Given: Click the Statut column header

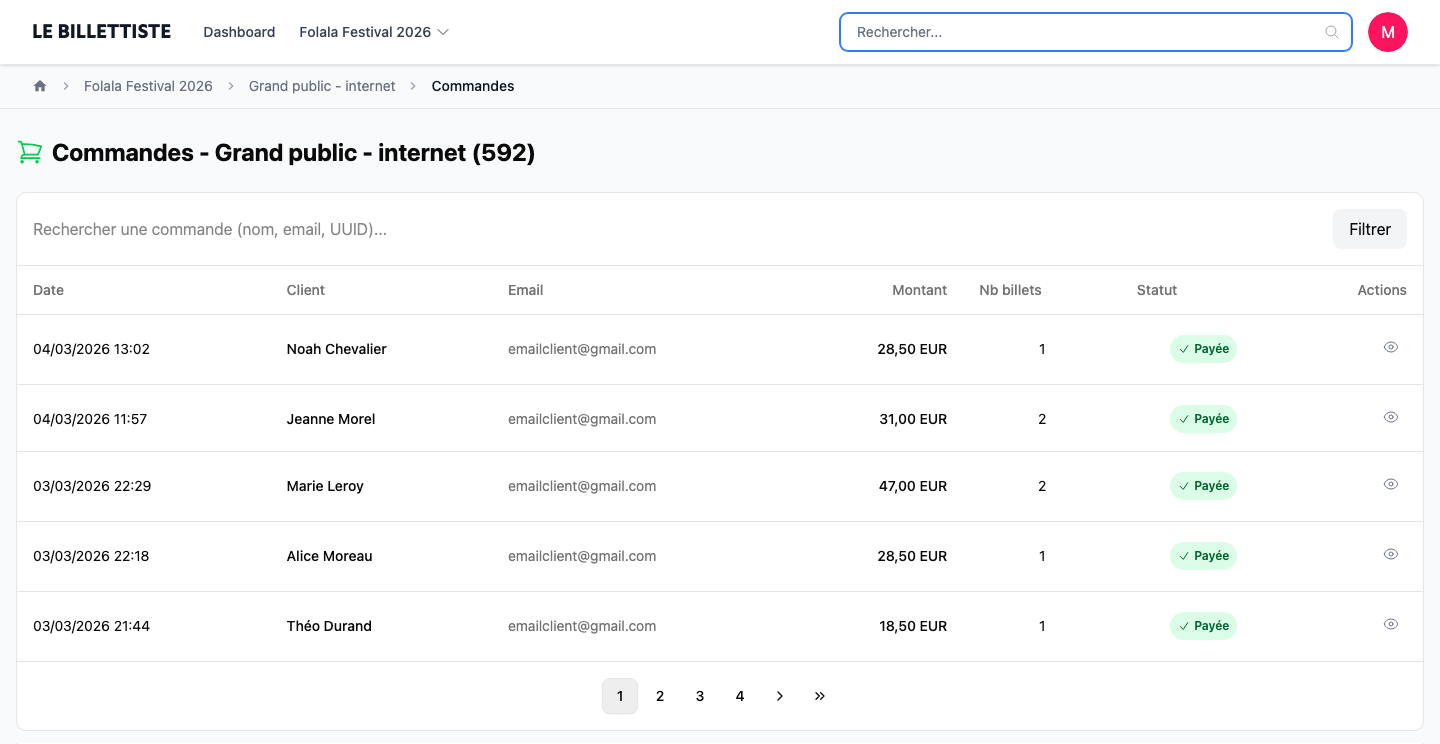Looking at the screenshot, I should (x=1157, y=290).
